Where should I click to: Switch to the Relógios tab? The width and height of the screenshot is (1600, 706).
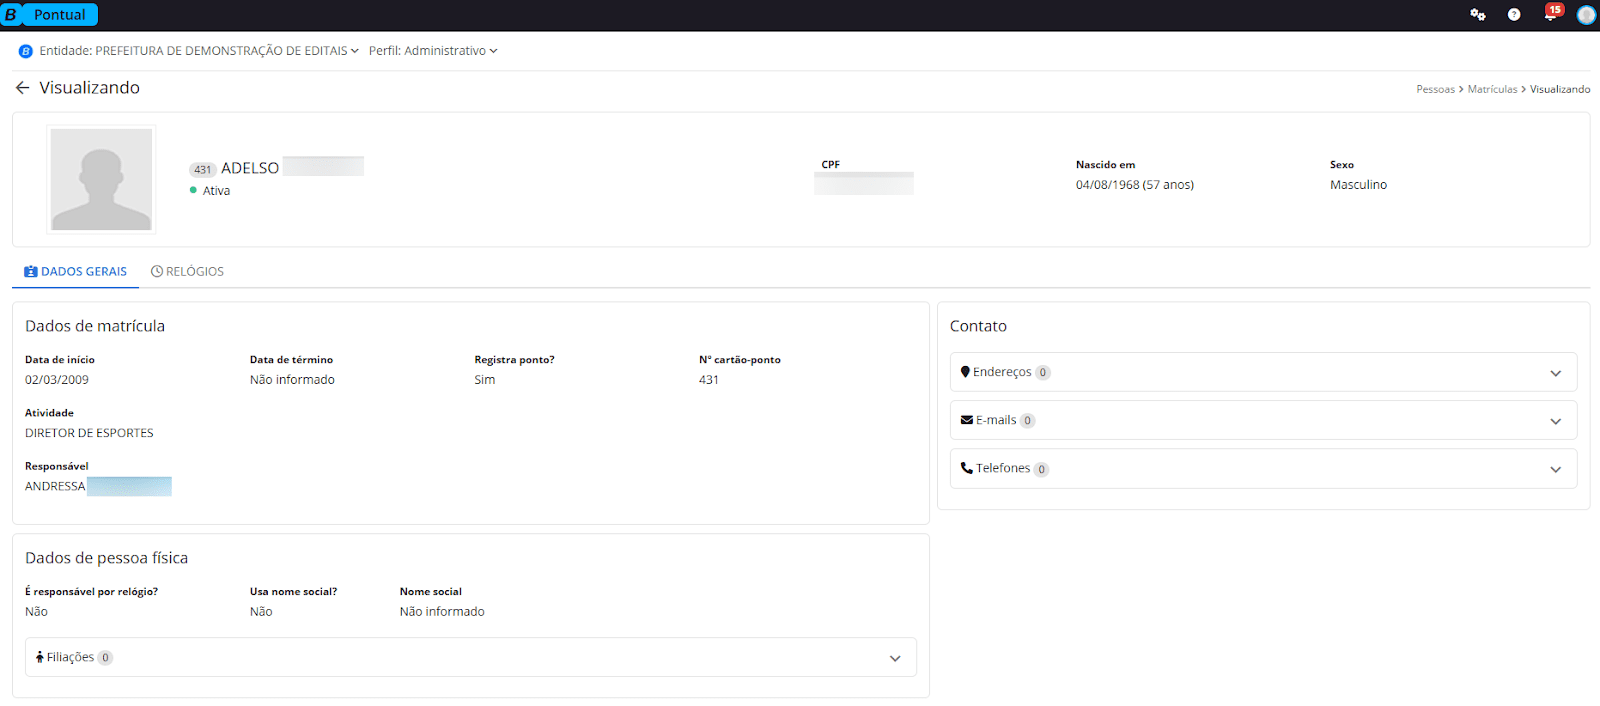[x=187, y=272]
